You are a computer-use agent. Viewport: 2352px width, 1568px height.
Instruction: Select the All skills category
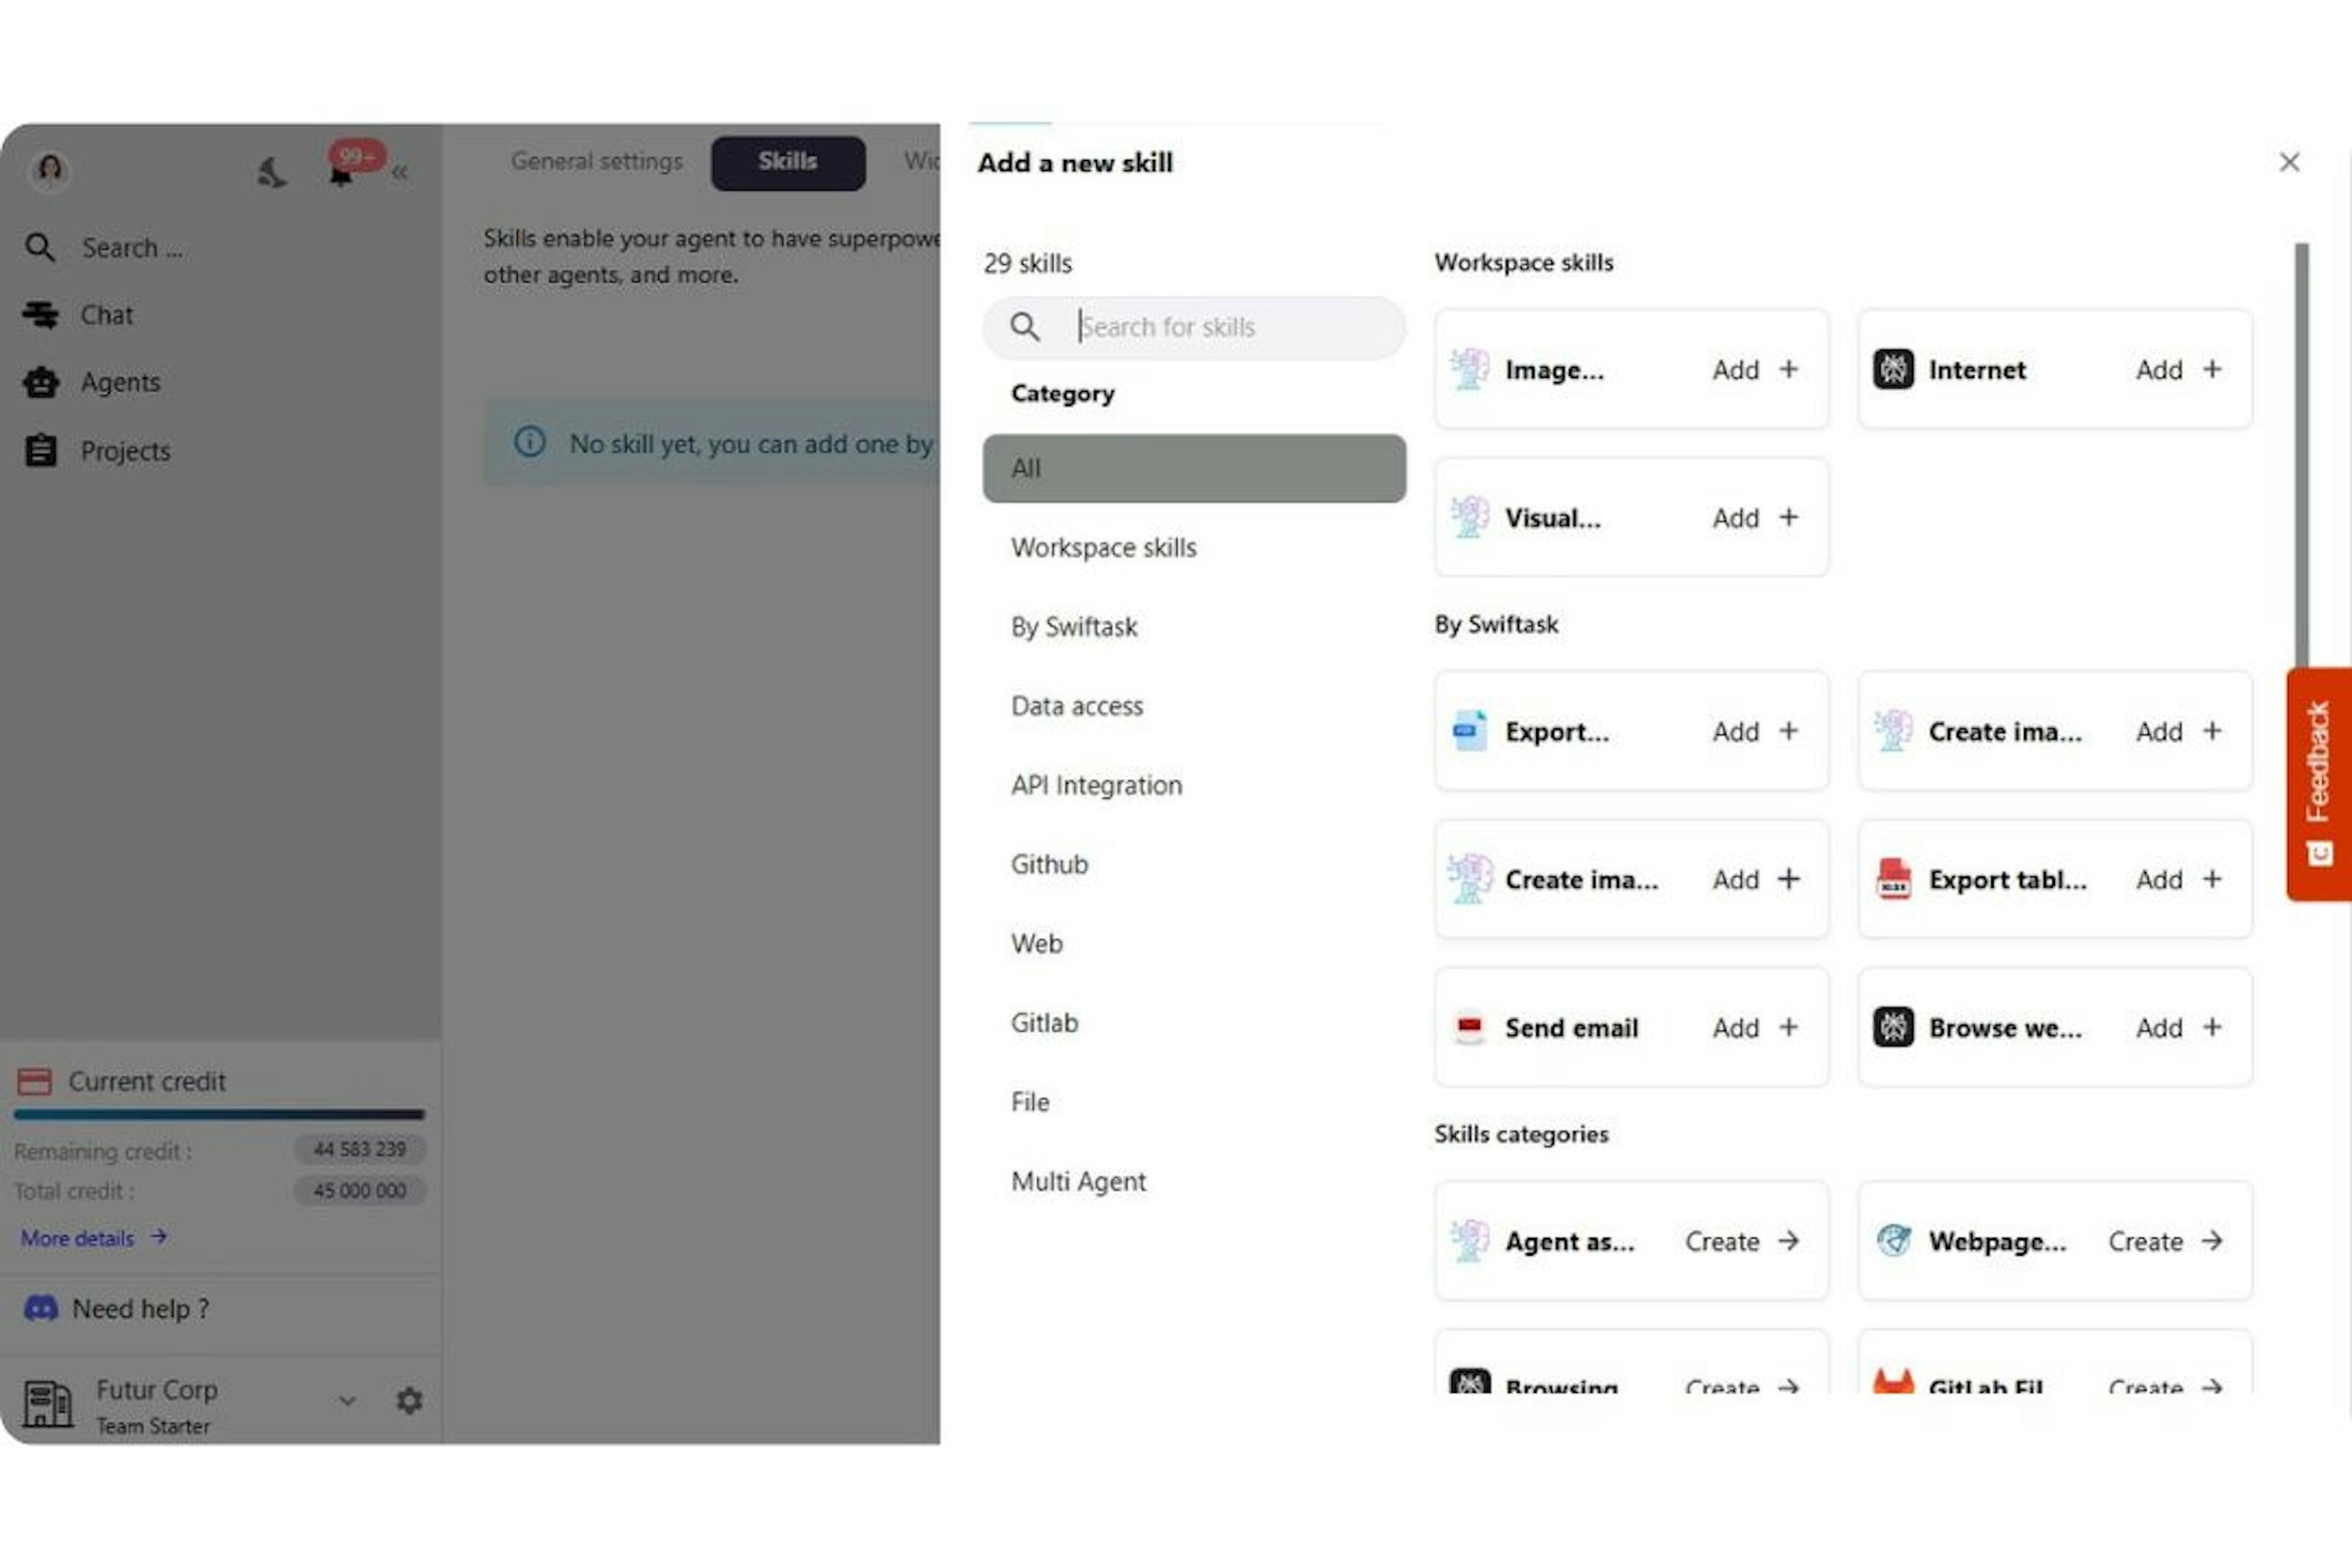[1194, 467]
